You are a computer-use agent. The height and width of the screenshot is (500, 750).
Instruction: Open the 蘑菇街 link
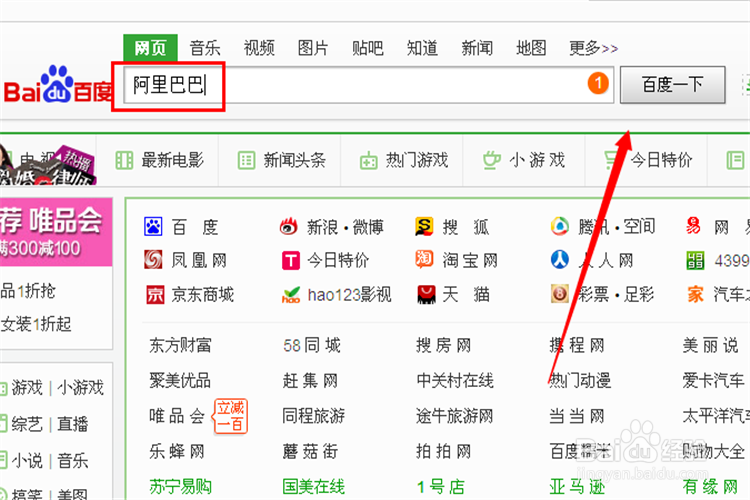pos(310,451)
